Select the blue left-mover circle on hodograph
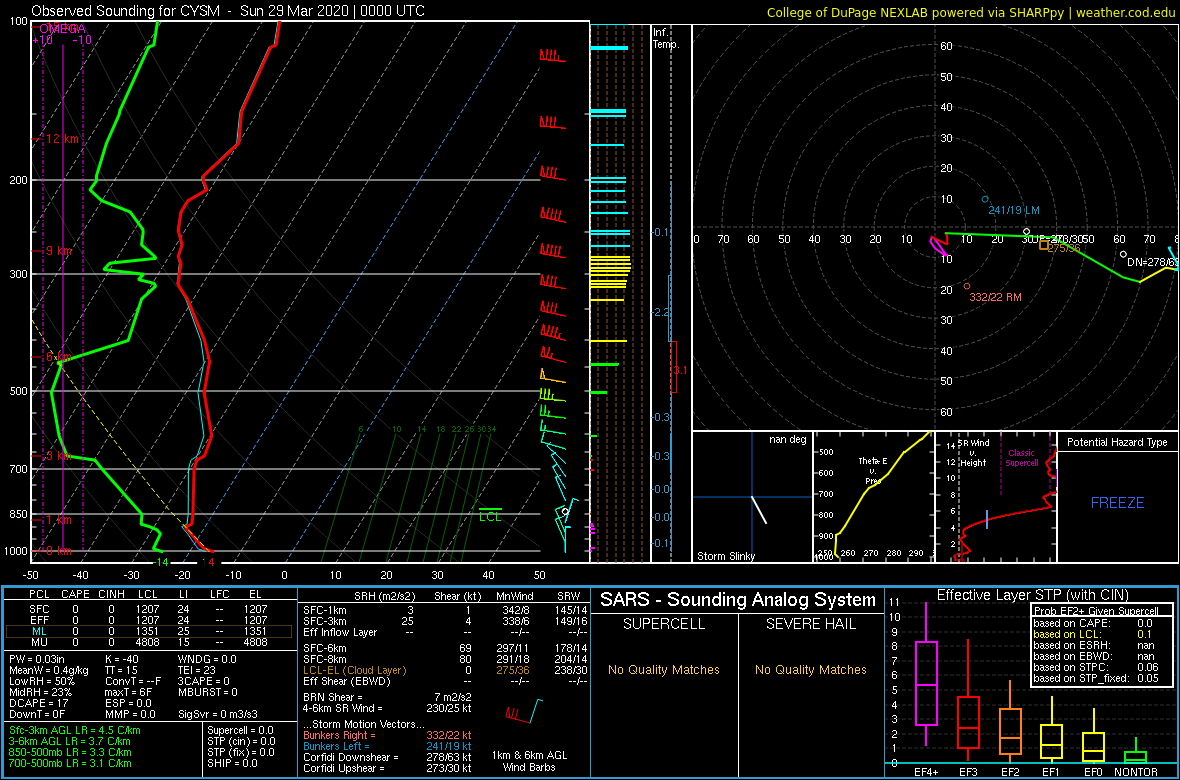This screenshot has height=780, width=1180. (x=985, y=199)
